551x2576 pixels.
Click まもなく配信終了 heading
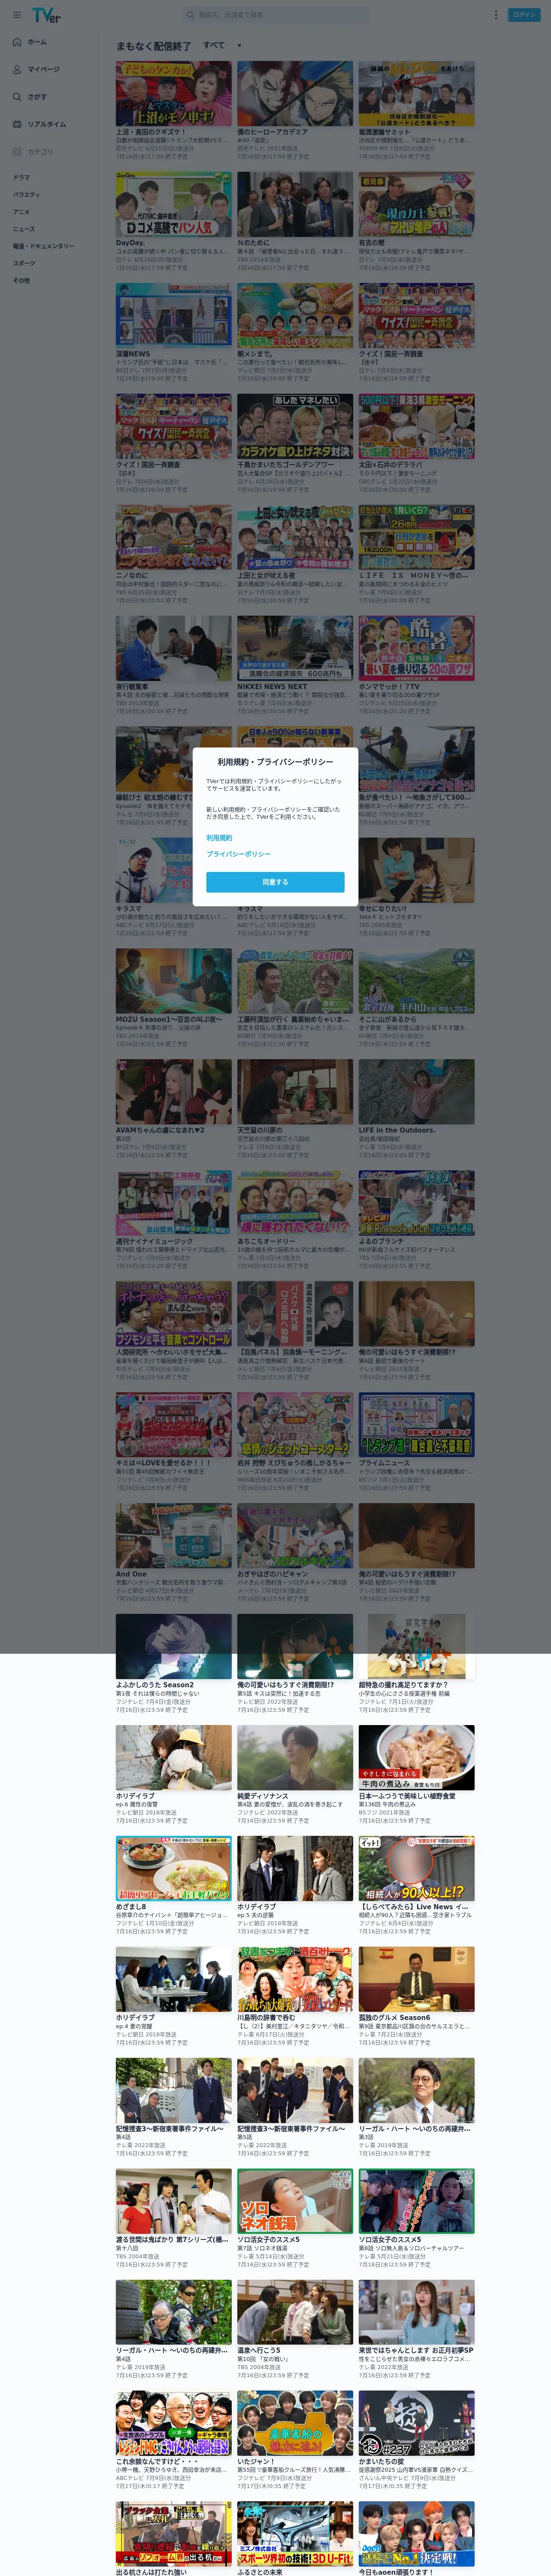(153, 46)
